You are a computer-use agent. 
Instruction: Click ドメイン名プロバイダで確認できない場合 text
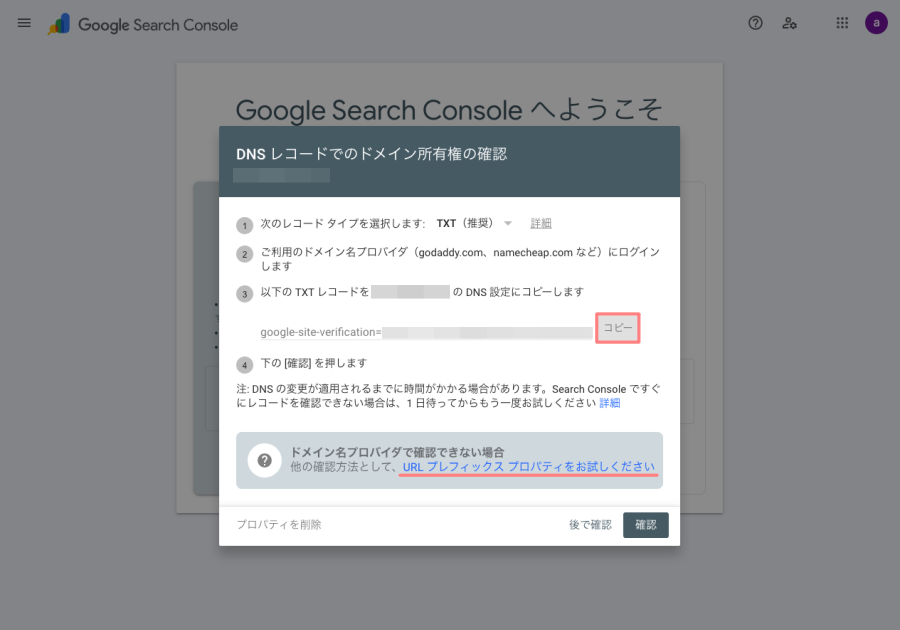coord(397,452)
